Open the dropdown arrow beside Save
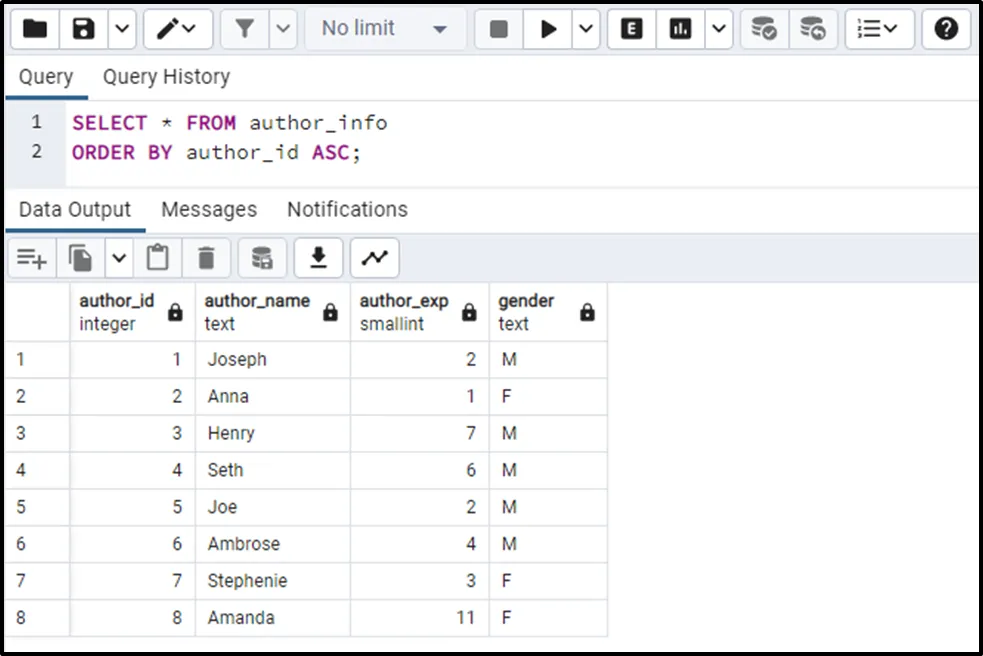The image size is (983, 656). pyautogui.click(x=121, y=29)
